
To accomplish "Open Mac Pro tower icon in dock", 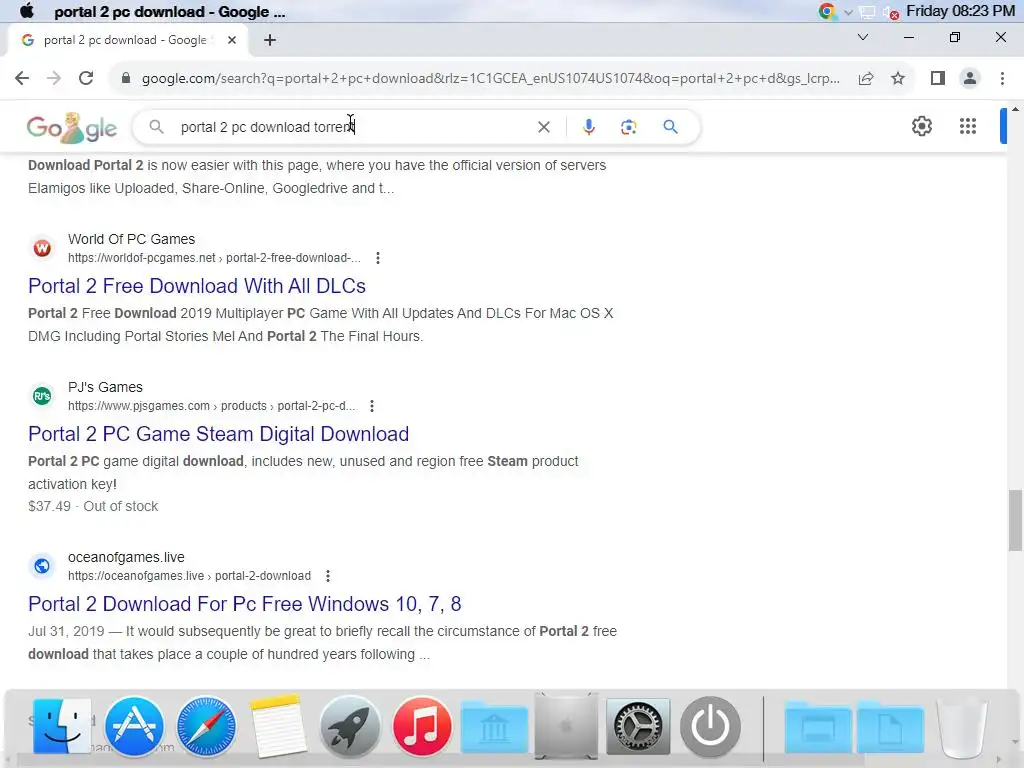I will [566, 726].
